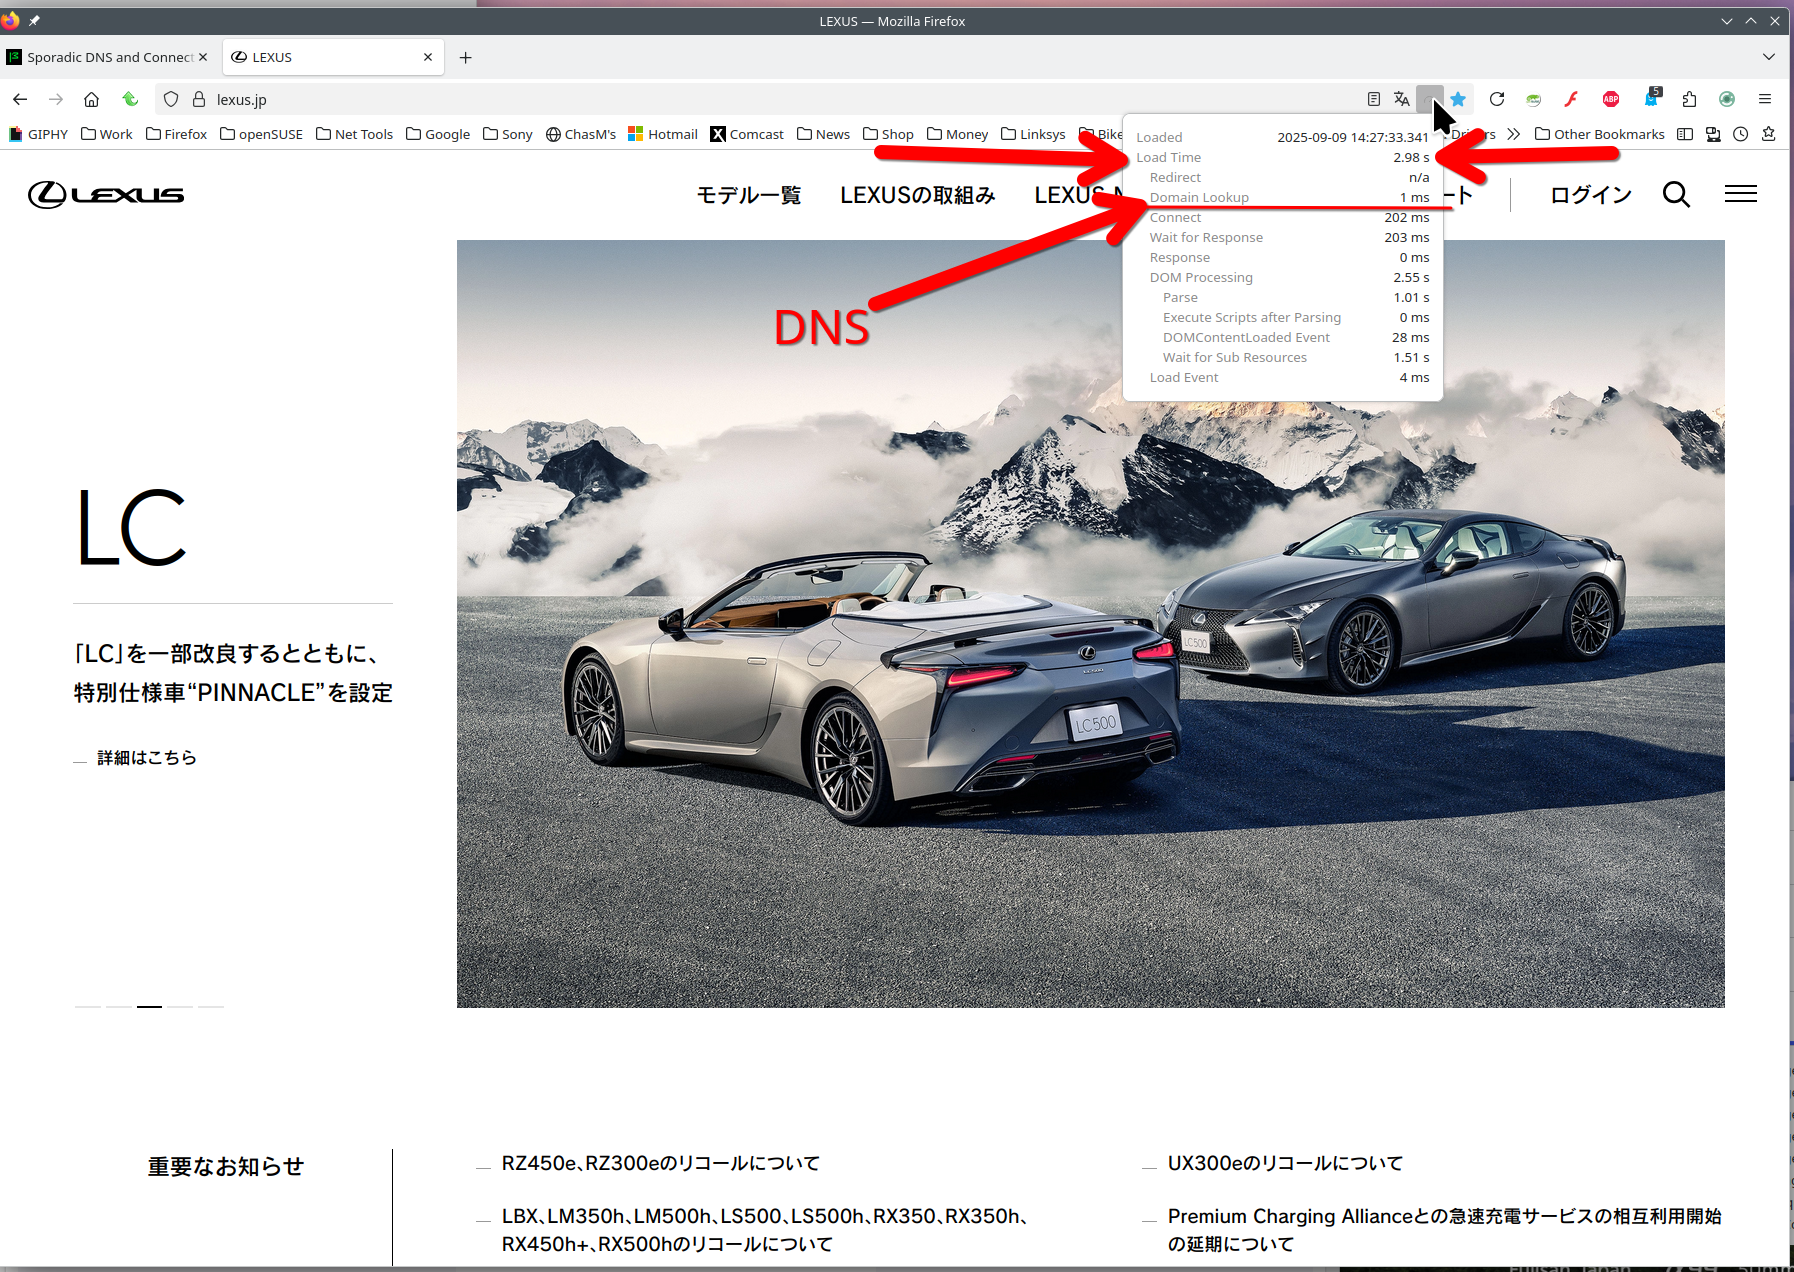Viewport: 1794px width, 1272px height.
Task: Expand the Sony bookmarks folder
Action: [x=508, y=134]
